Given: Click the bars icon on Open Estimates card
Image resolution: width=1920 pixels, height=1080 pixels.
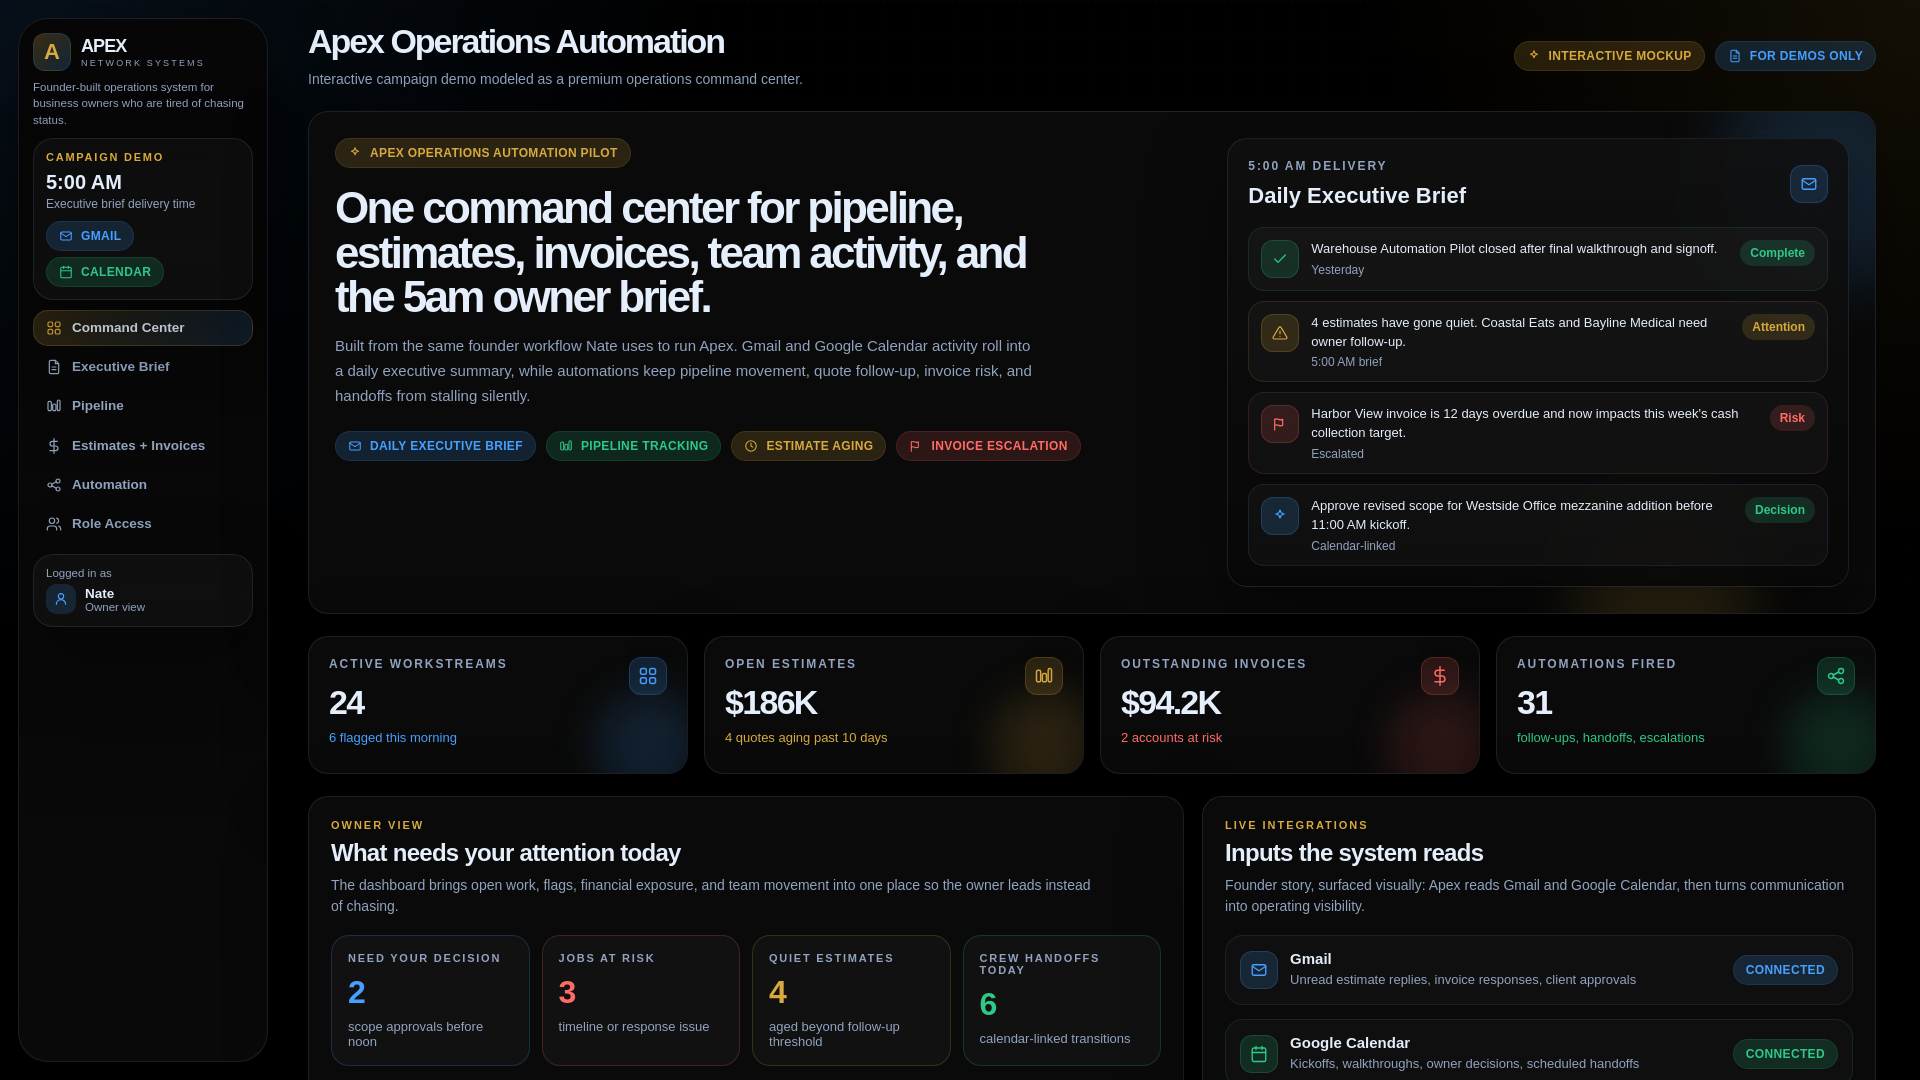Looking at the screenshot, I should pos(1044,676).
